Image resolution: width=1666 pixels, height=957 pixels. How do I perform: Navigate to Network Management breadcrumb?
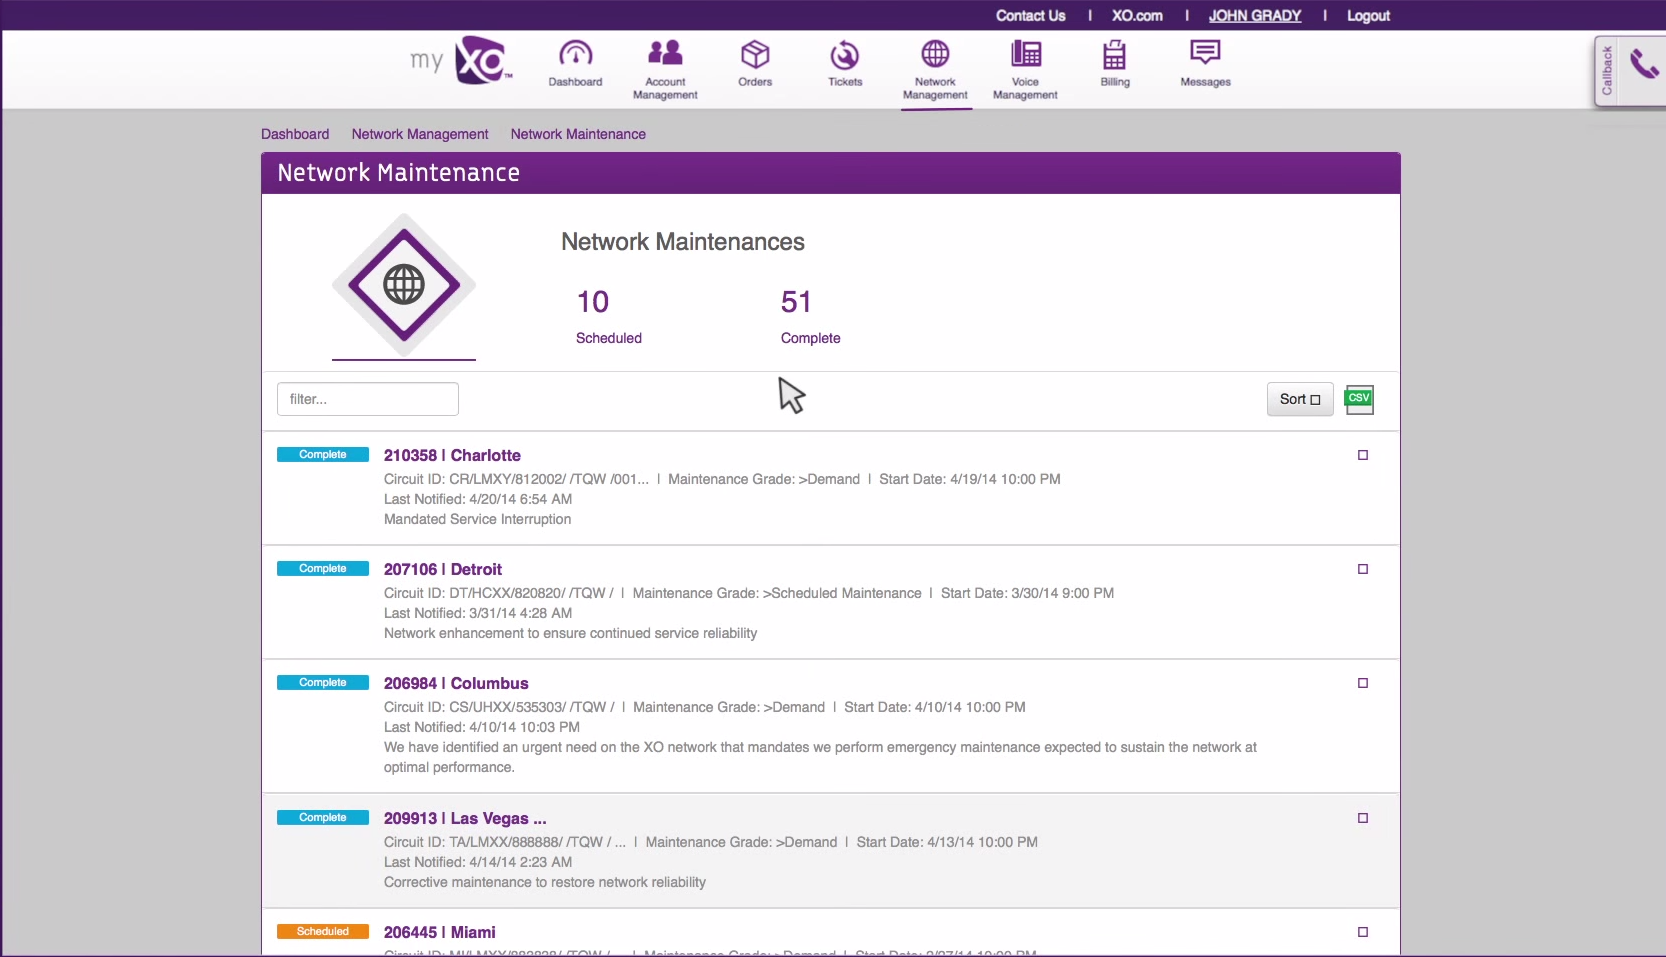420,134
